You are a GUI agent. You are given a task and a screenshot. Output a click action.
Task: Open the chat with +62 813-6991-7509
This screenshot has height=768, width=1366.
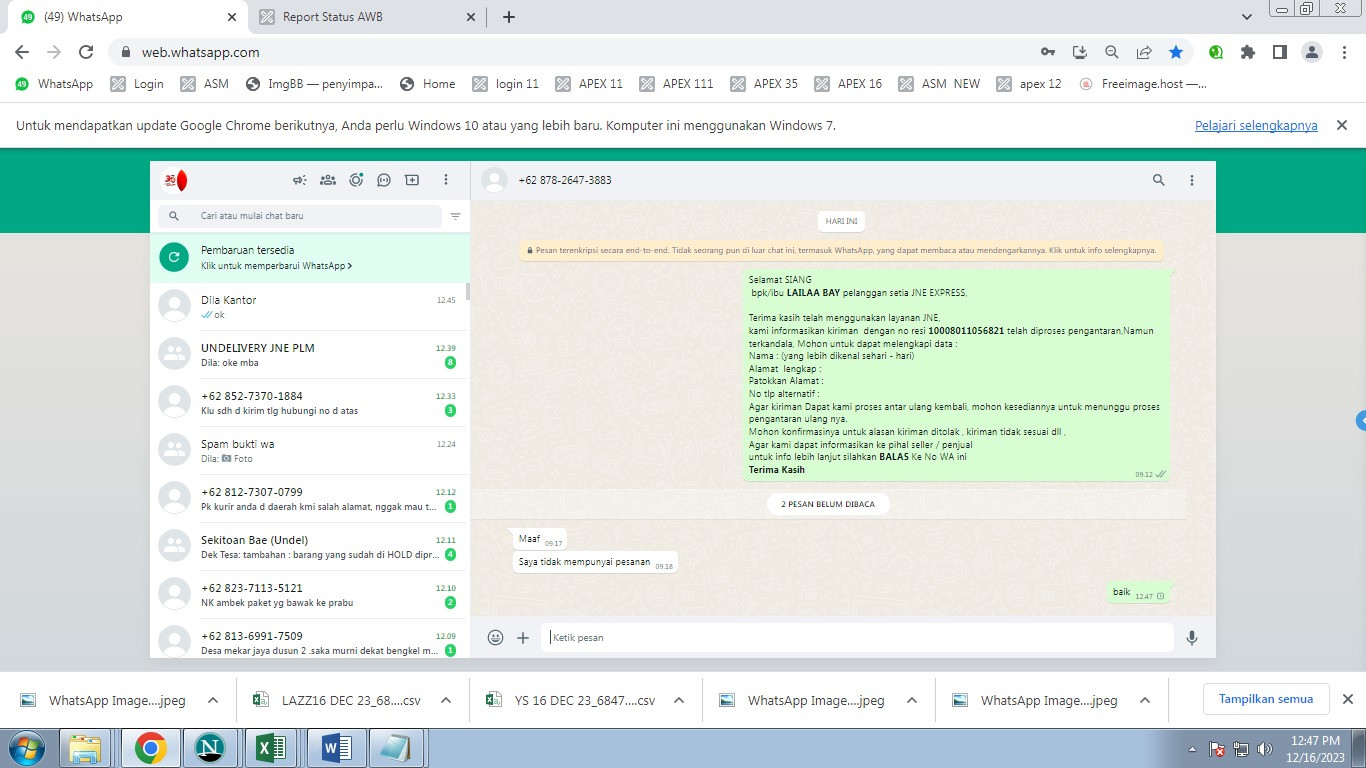click(x=310, y=638)
